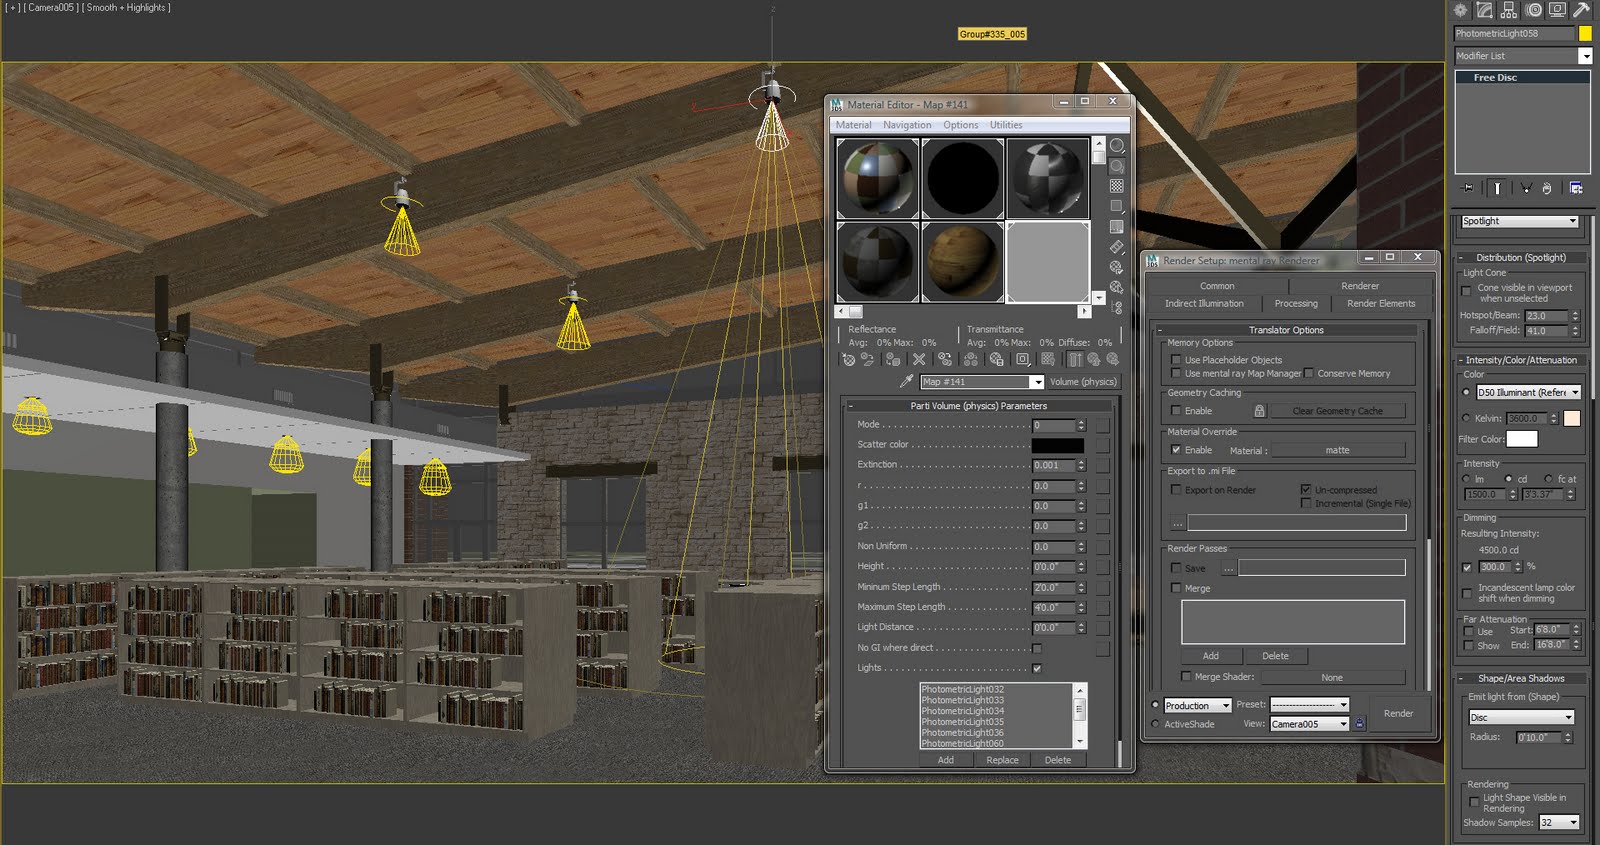Click the Render button
Image resolution: width=1600 pixels, height=845 pixels.
point(1398,713)
